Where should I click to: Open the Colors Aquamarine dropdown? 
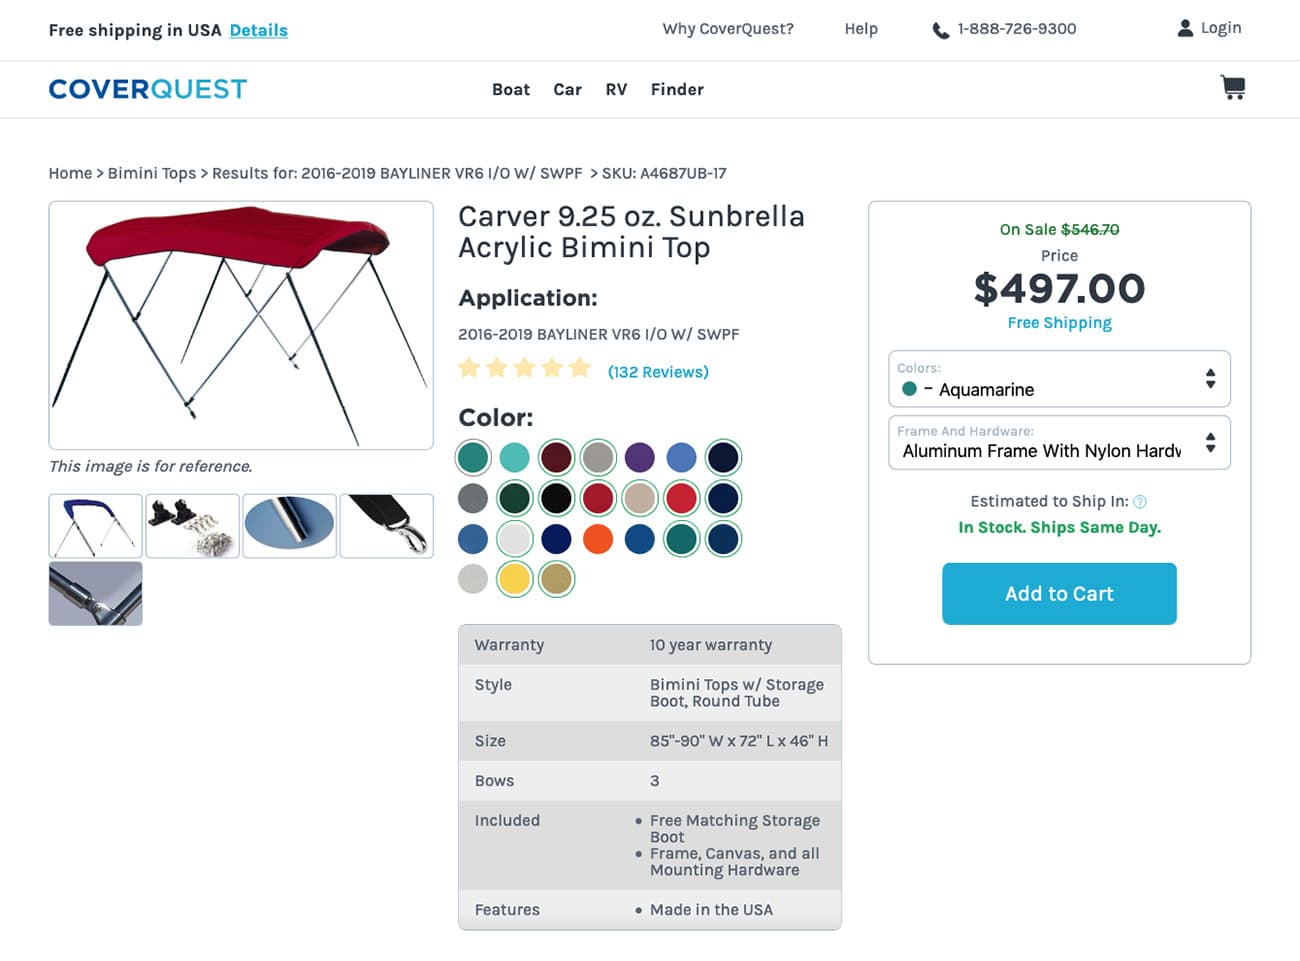(1059, 379)
